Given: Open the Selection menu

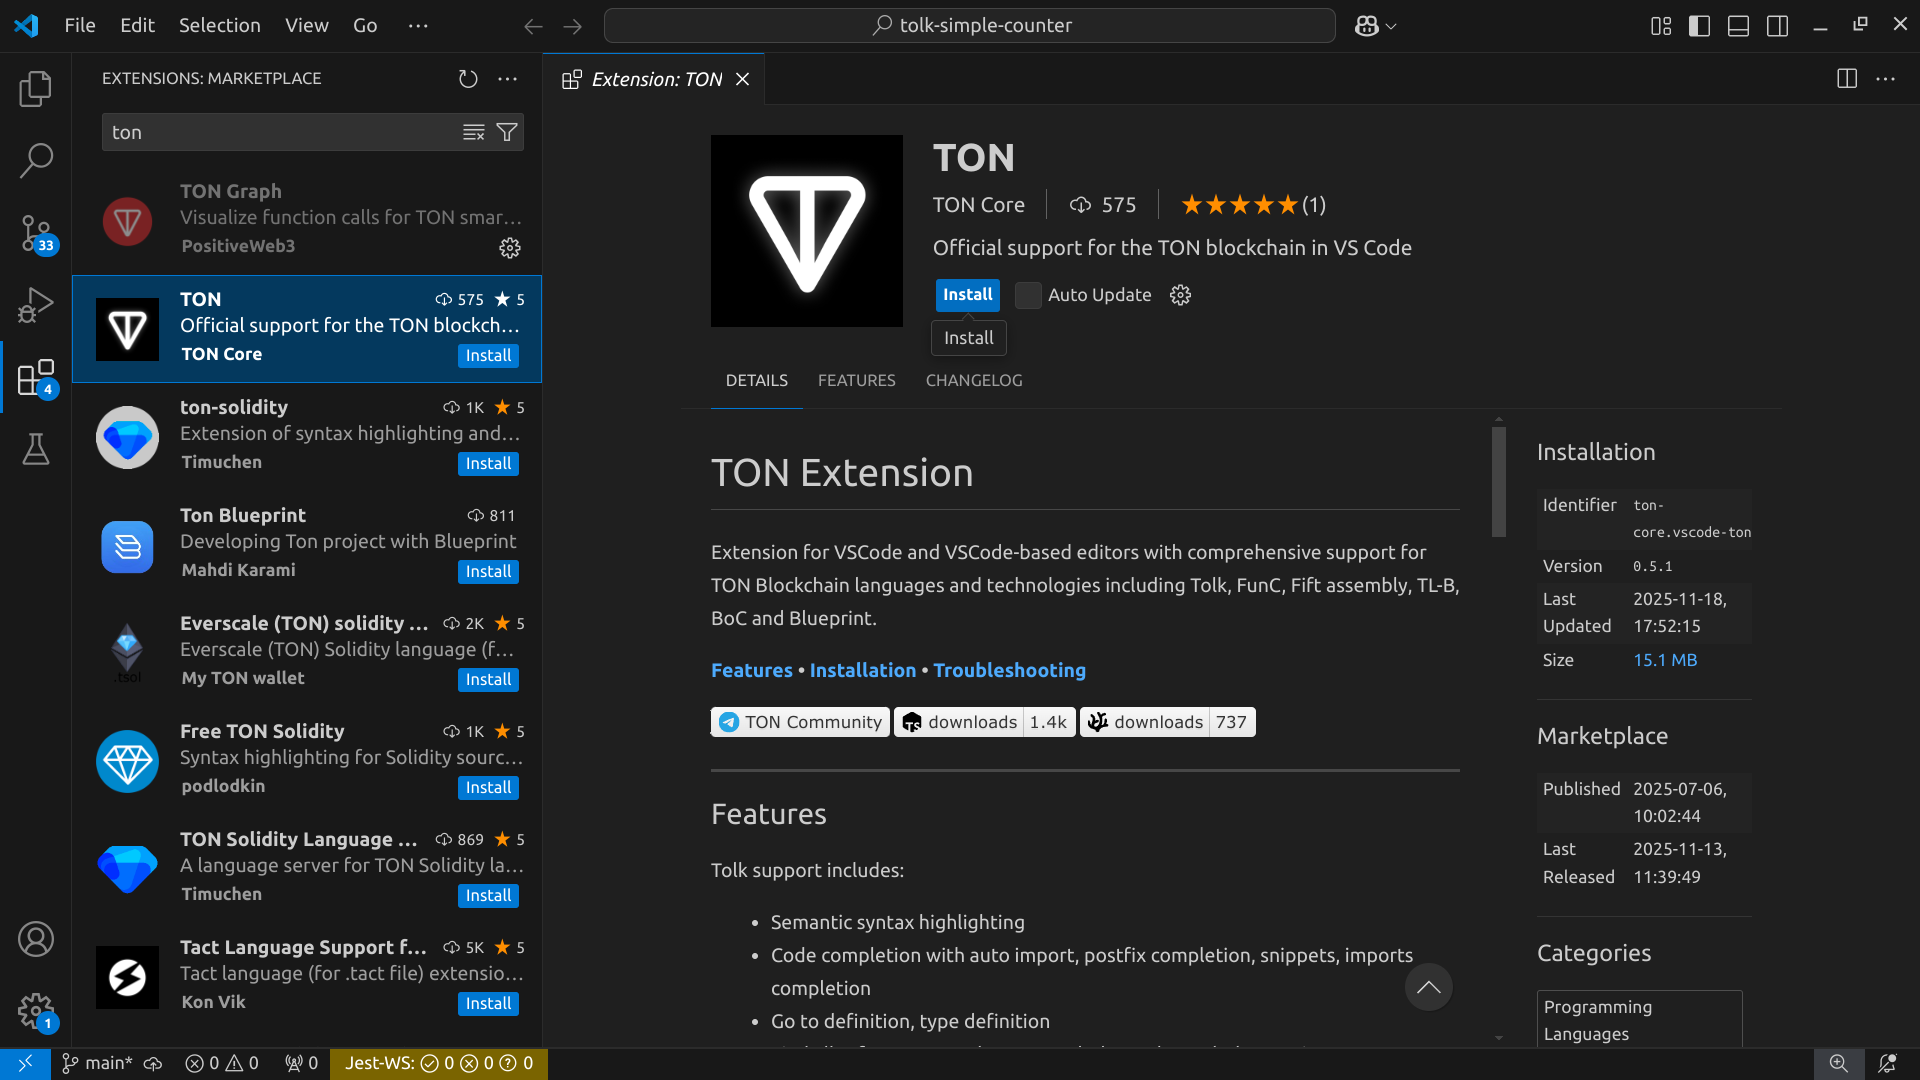Looking at the screenshot, I should tap(219, 25).
